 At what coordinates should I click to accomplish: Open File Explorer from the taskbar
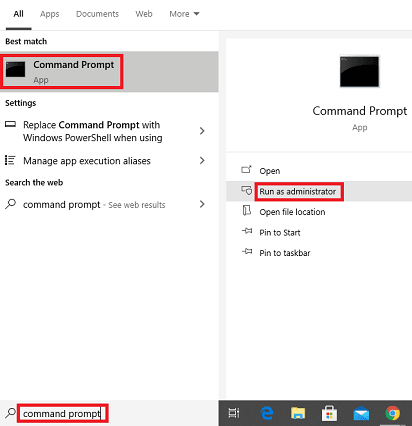298,413
